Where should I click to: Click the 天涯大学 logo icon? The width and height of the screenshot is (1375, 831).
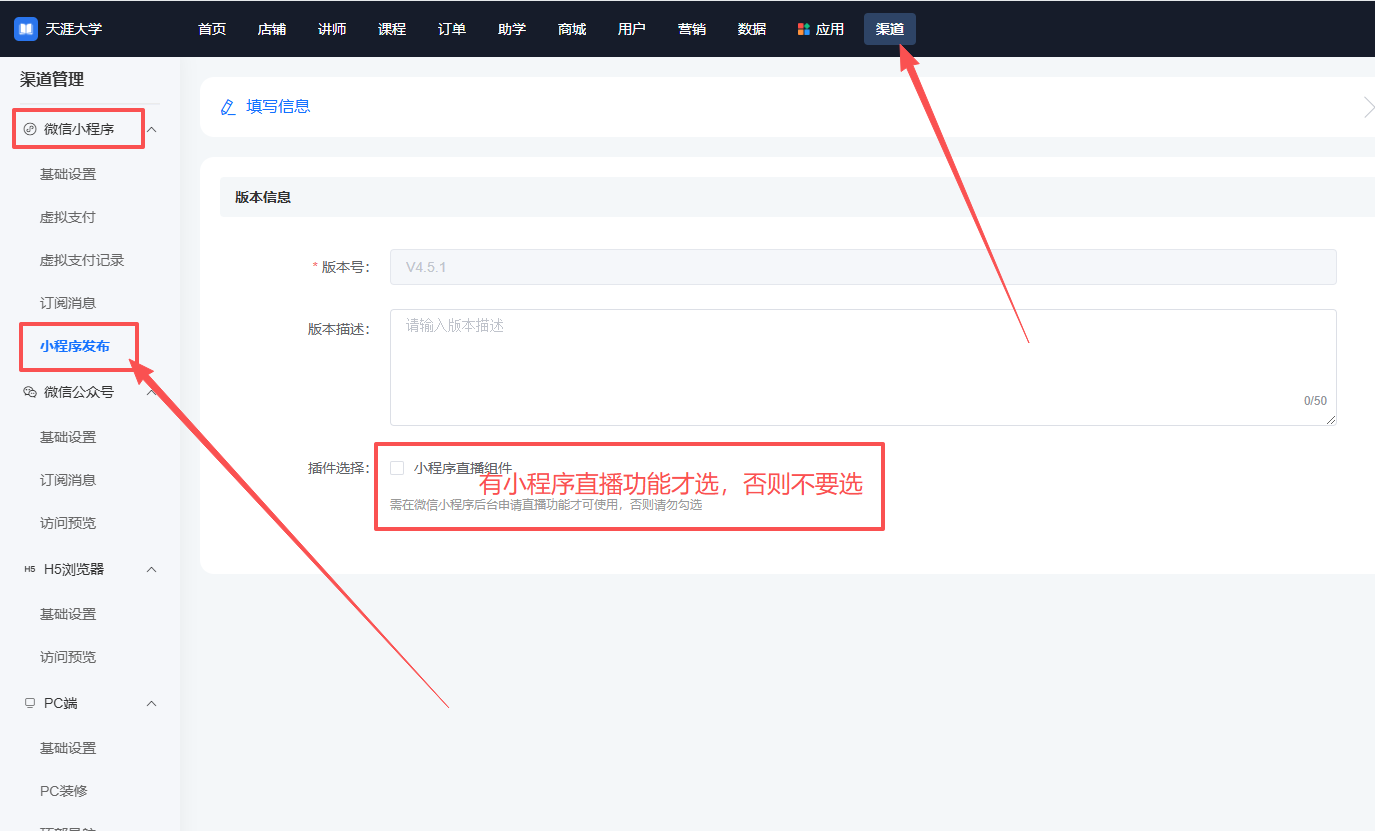click(25, 29)
